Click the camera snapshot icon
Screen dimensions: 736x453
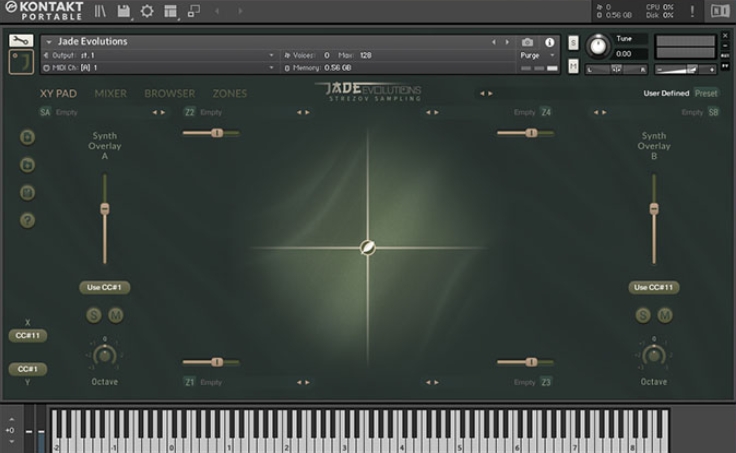click(x=528, y=42)
